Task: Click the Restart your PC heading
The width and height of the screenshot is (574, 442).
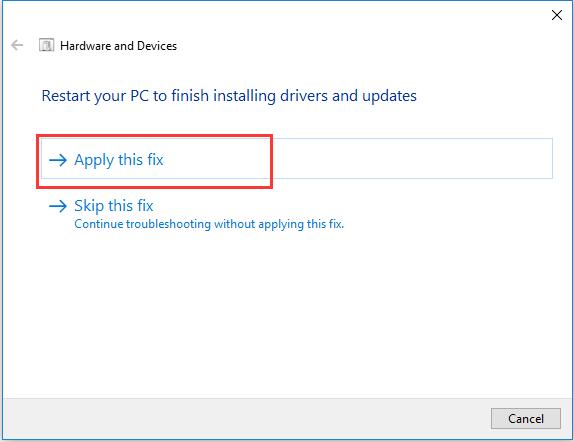Action: 229,96
